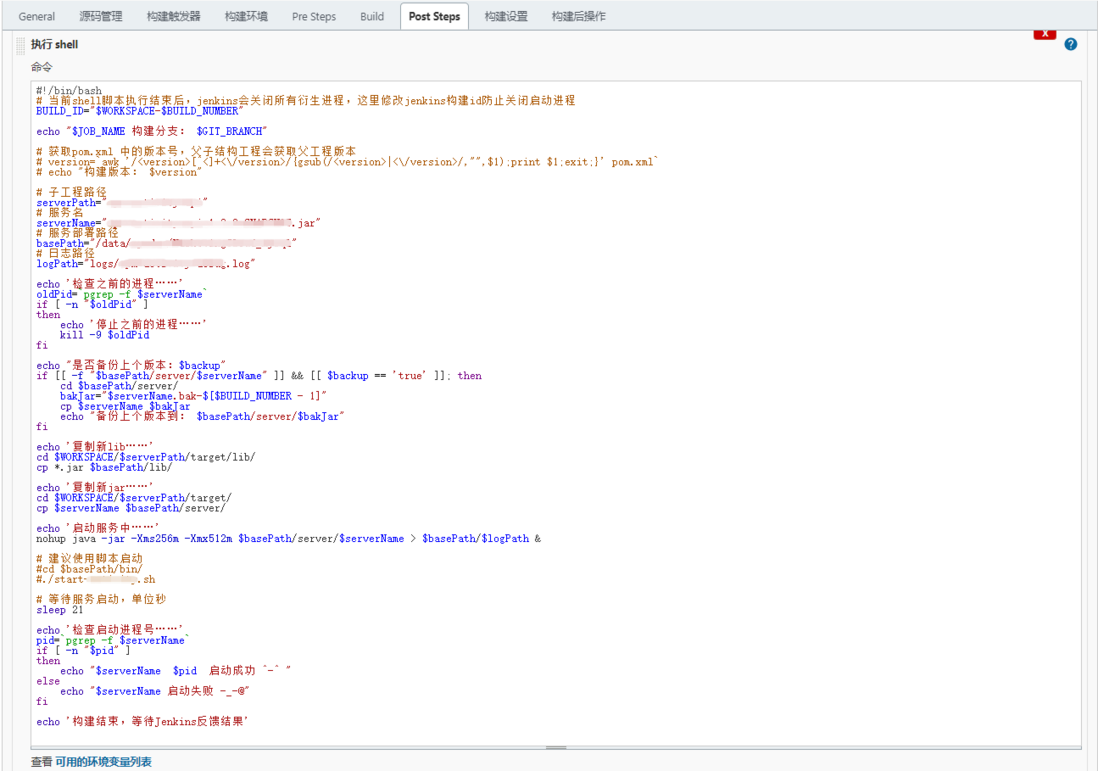Open the 构建触发器 tab
The image size is (1098, 771).
point(173,16)
